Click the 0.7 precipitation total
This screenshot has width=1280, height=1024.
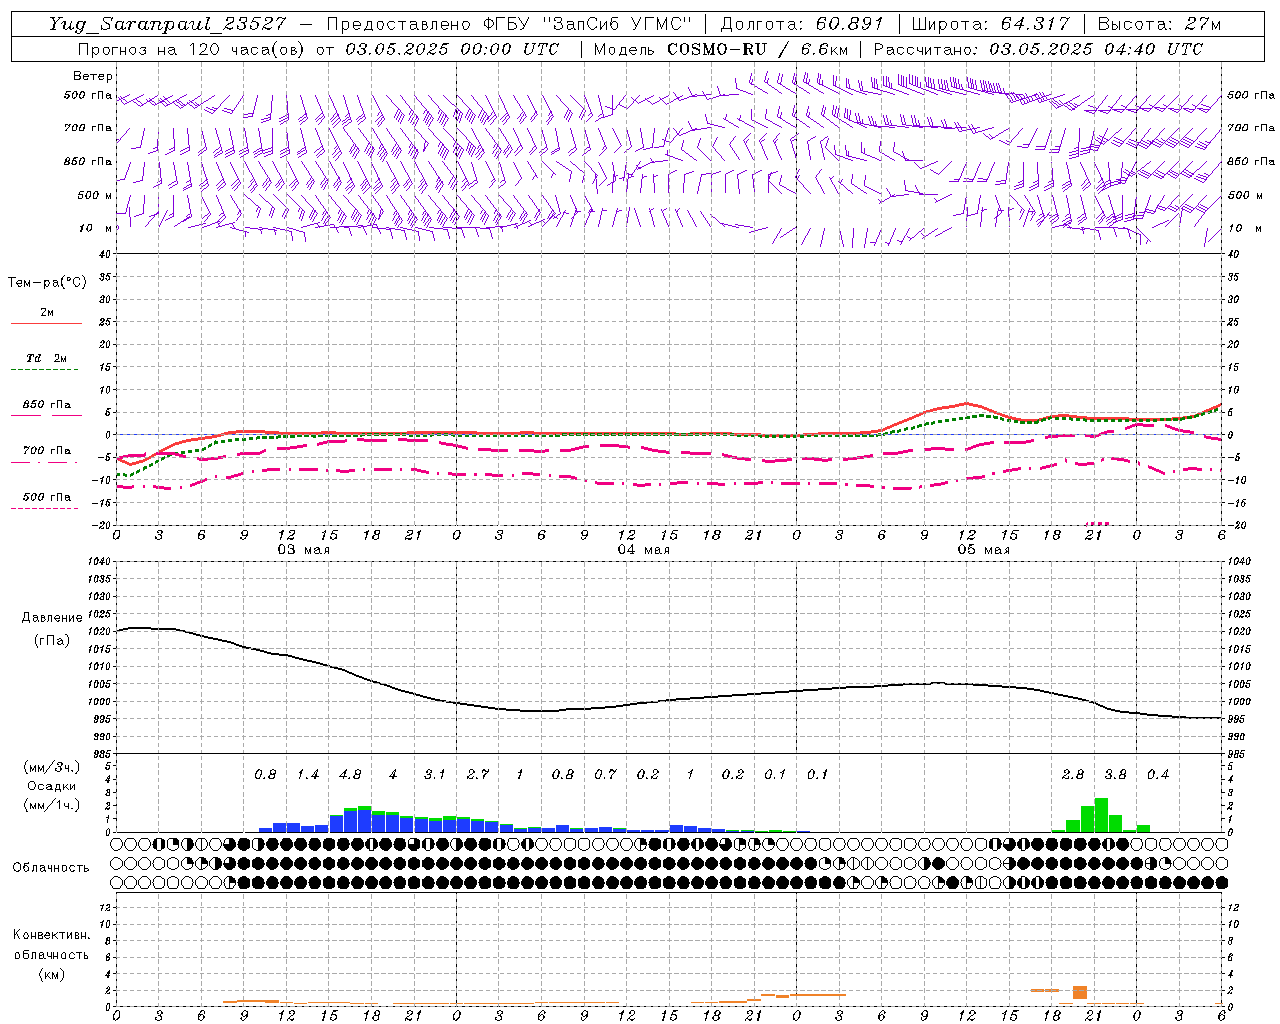tap(605, 775)
